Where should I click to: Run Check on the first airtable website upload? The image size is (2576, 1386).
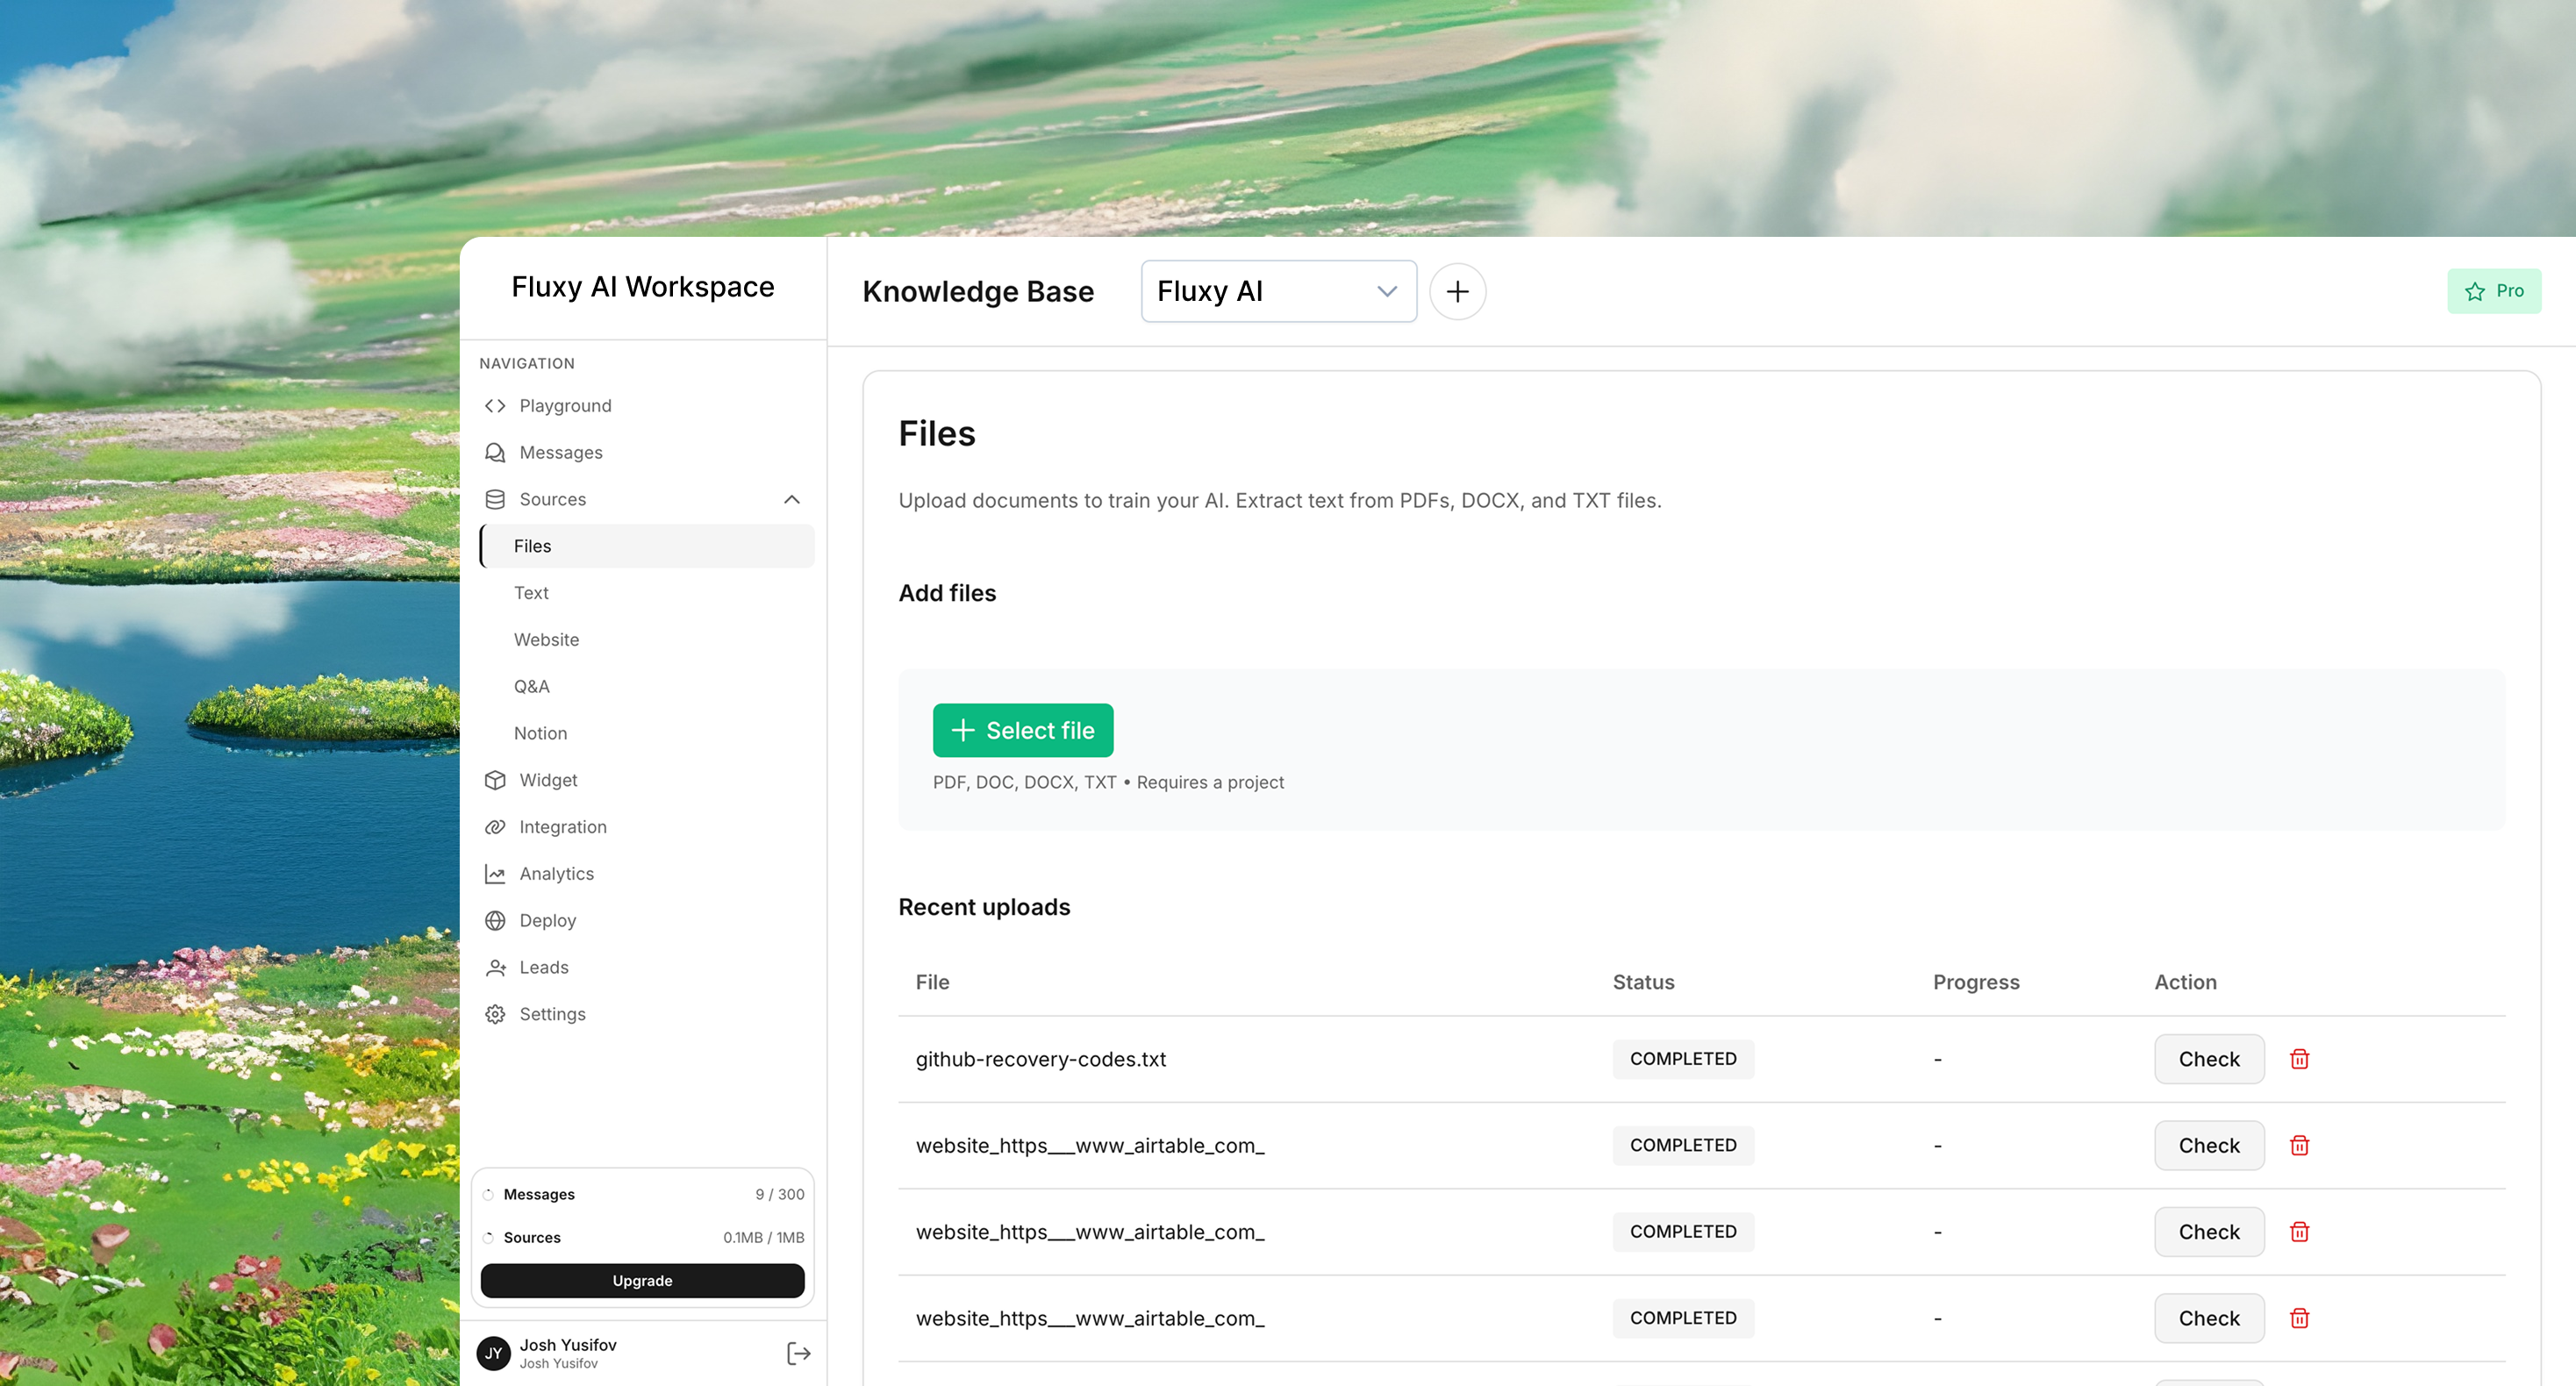(2209, 1145)
